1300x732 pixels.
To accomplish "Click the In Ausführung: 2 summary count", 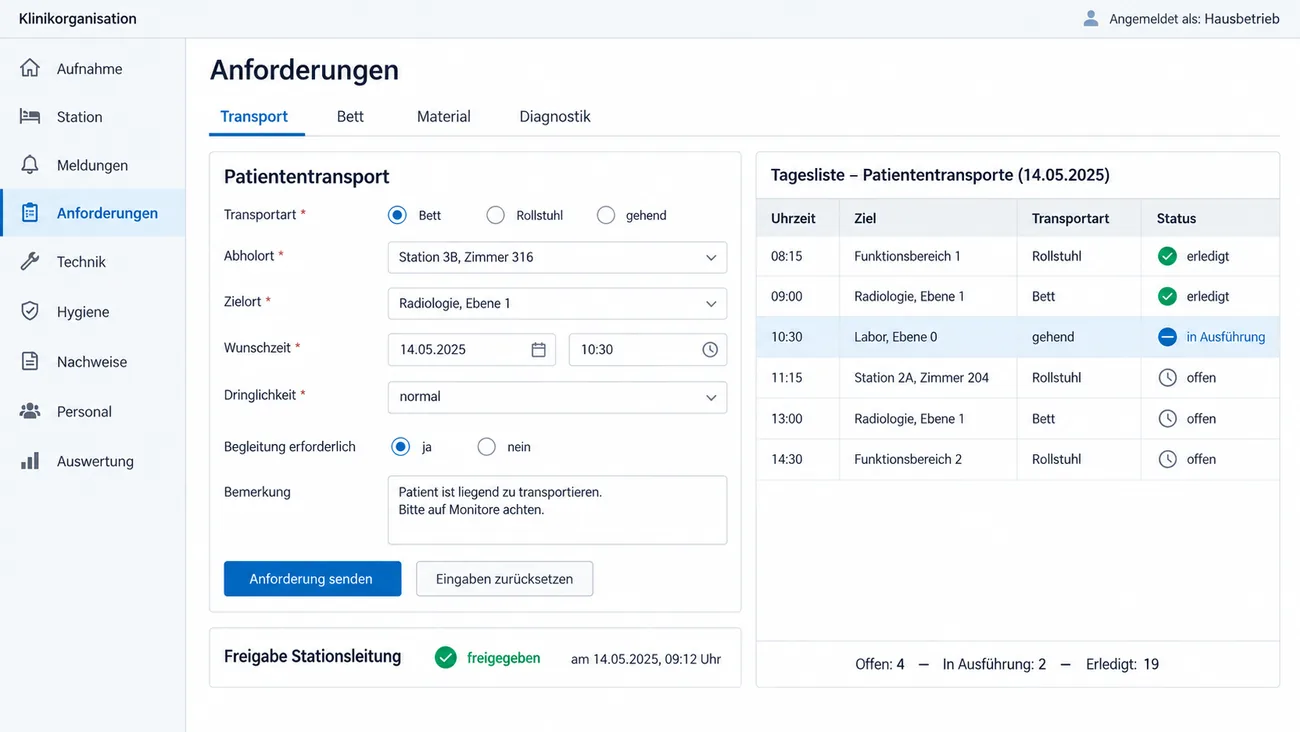I will pyautogui.click(x=994, y=664).
